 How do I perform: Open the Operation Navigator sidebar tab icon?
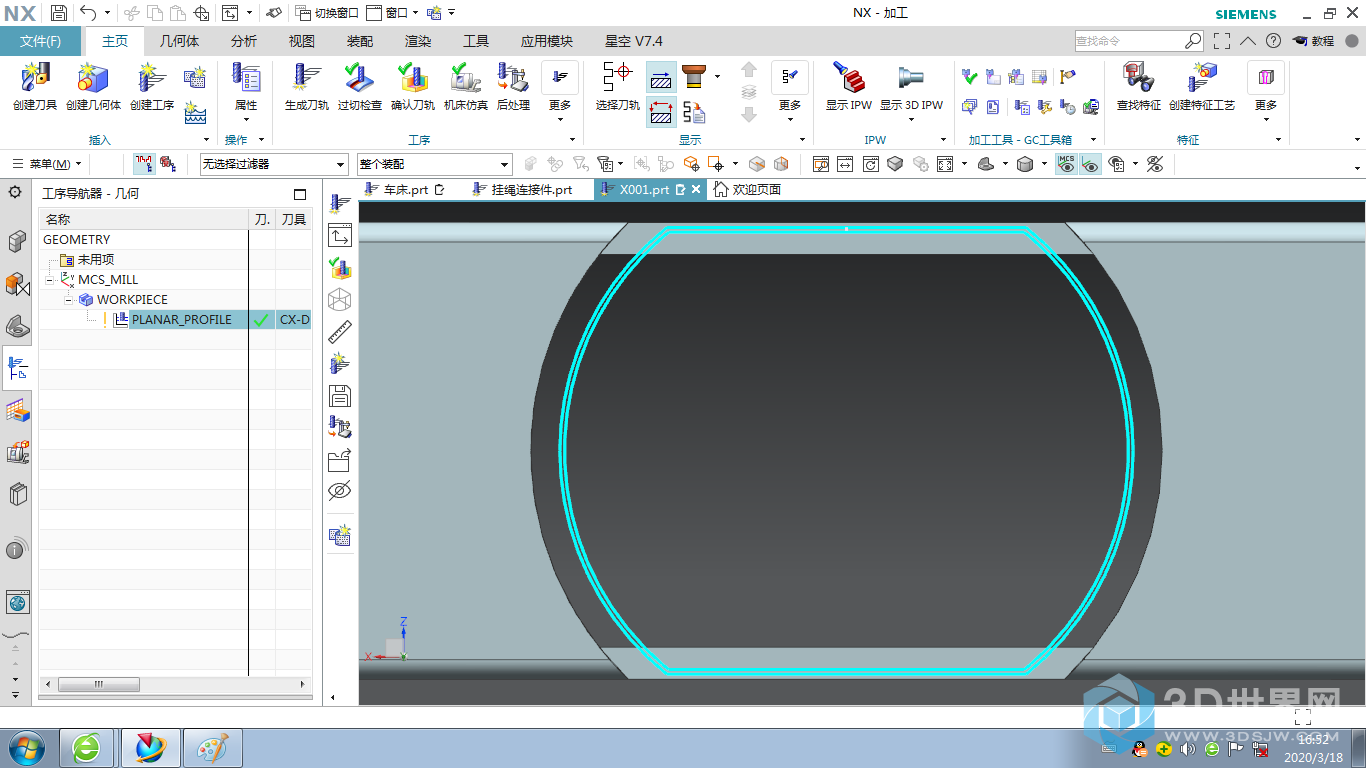coord(17,368)
